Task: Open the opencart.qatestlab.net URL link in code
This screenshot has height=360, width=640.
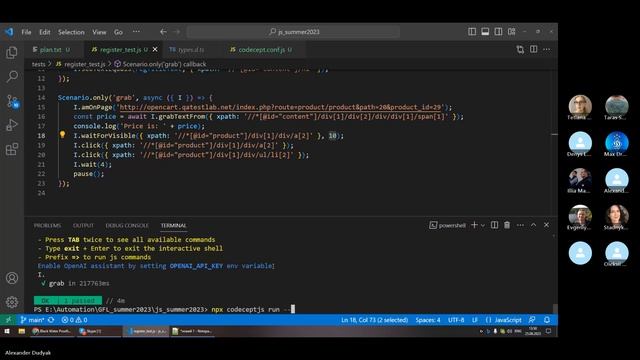Action: (x=280, y=107)
